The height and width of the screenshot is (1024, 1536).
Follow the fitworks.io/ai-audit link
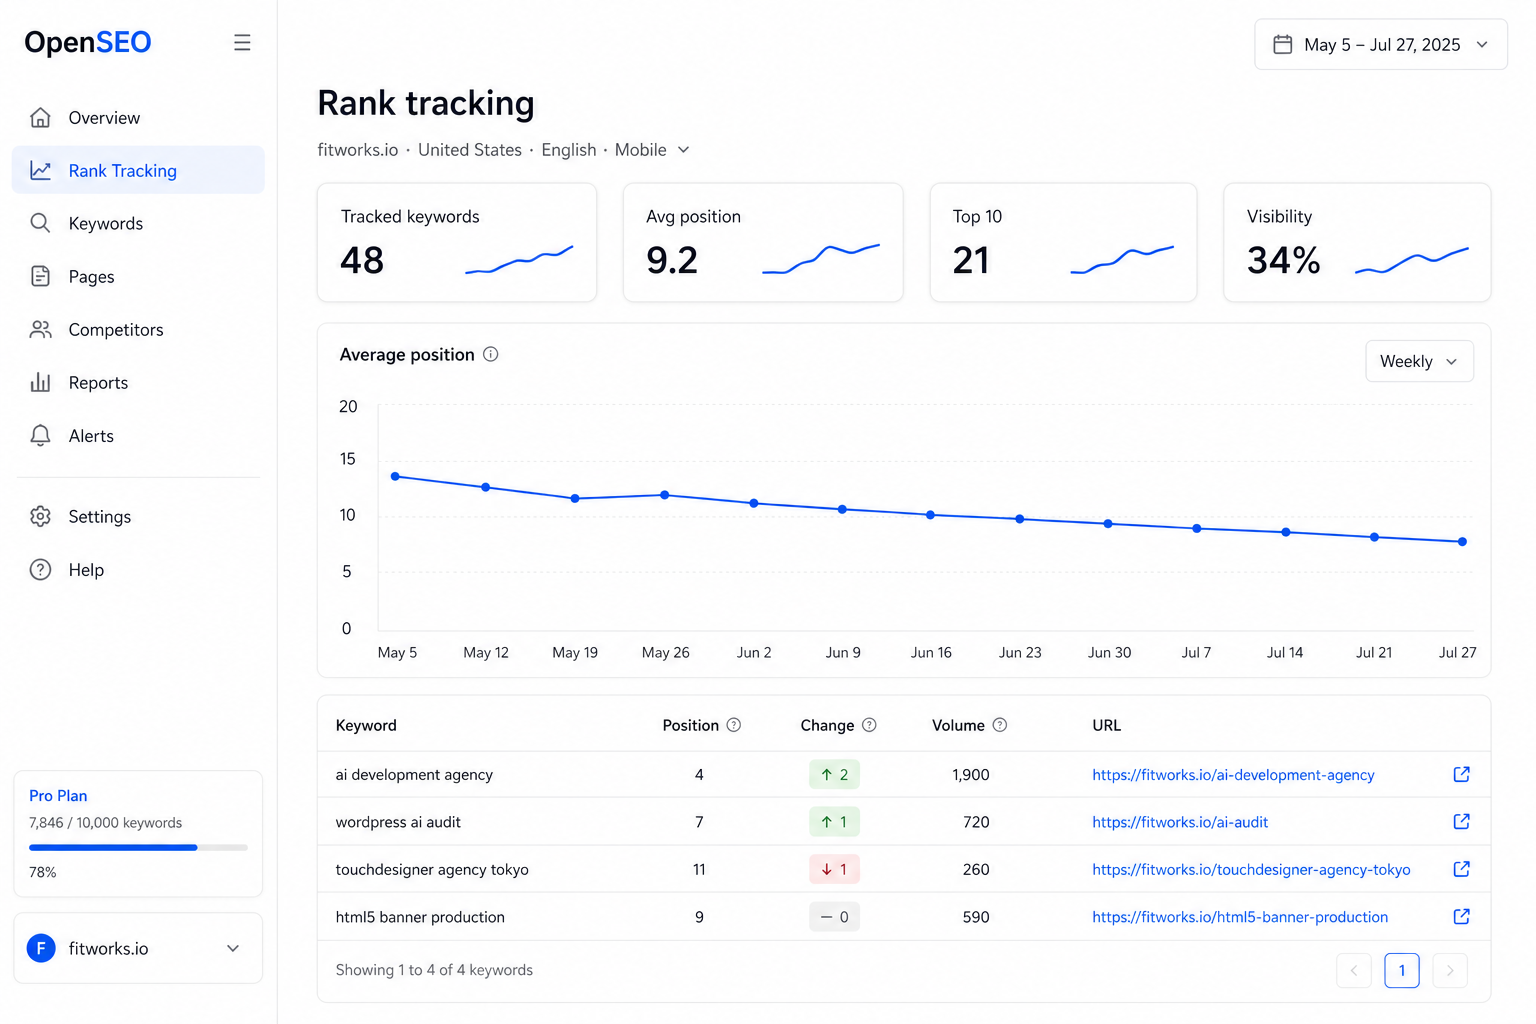(1180, 822)
